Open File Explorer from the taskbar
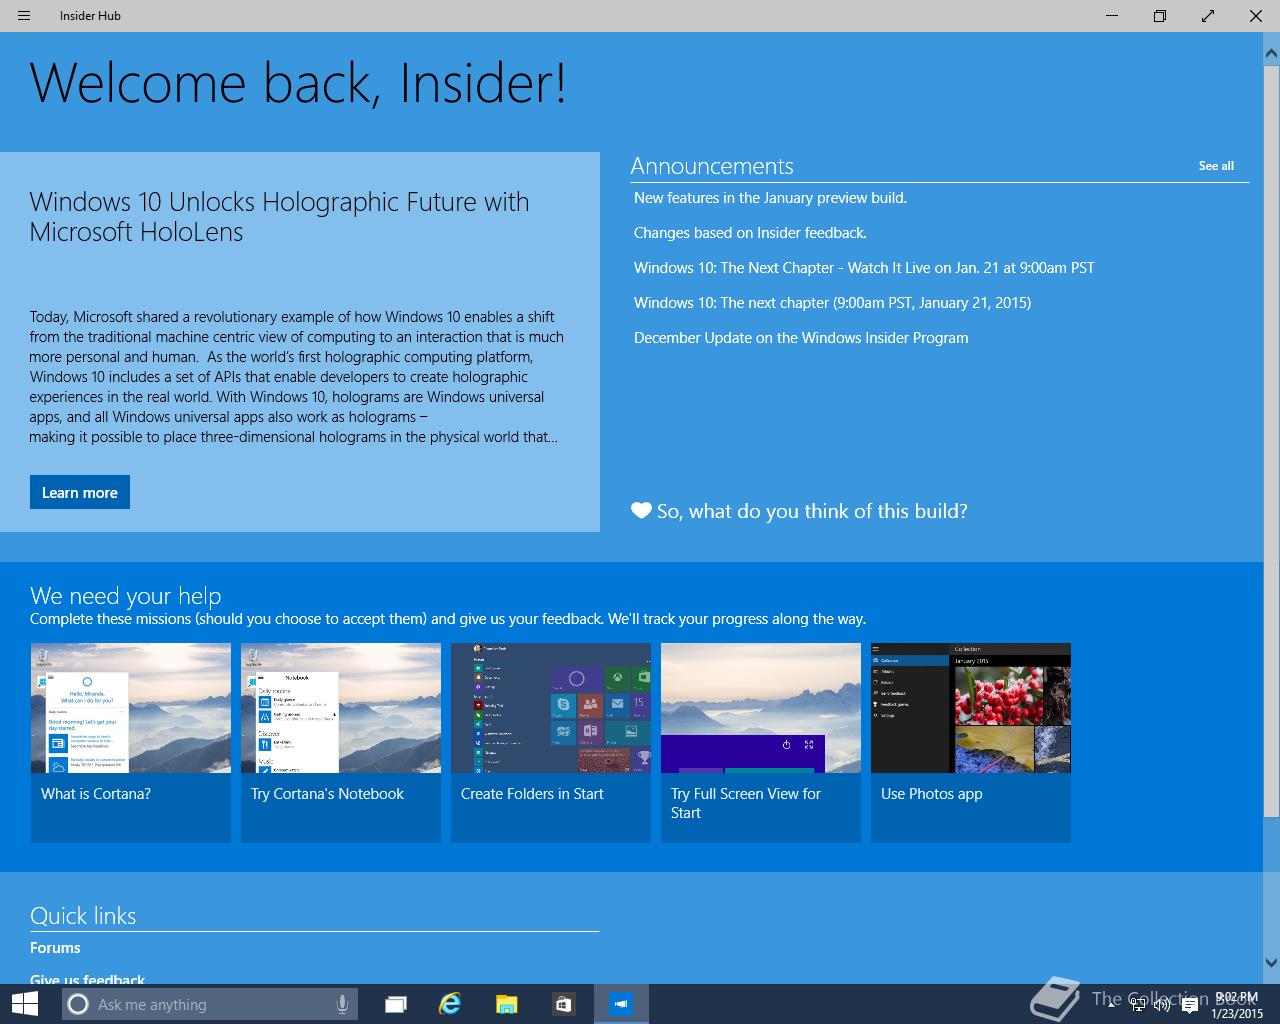The height and width of the screenshot is (1024, 1280). [x=507, y=1004]
